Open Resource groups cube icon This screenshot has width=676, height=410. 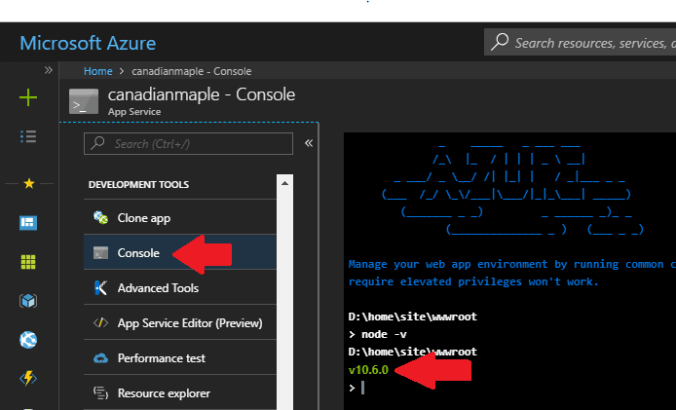(x=28, y=300)
